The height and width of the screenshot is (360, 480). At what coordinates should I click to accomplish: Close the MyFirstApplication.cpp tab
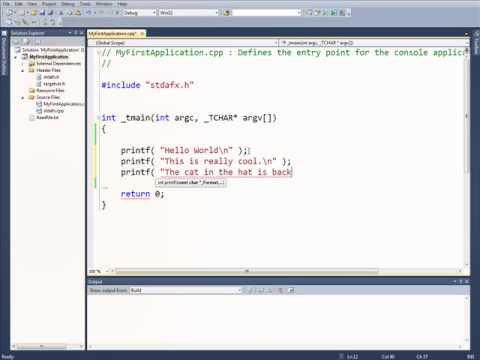(142, 34)
